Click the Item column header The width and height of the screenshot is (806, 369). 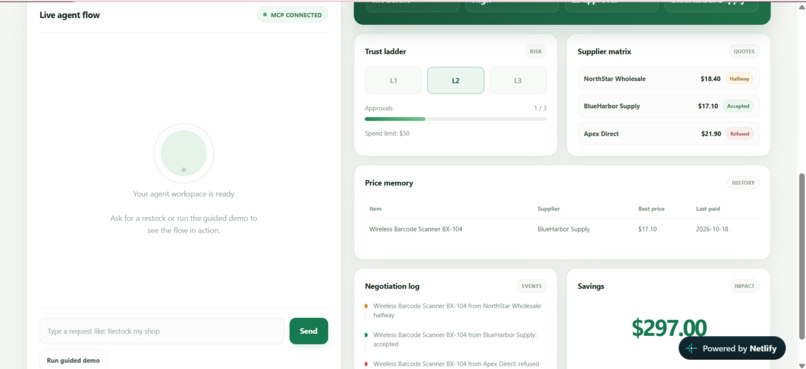click(375, 209)
